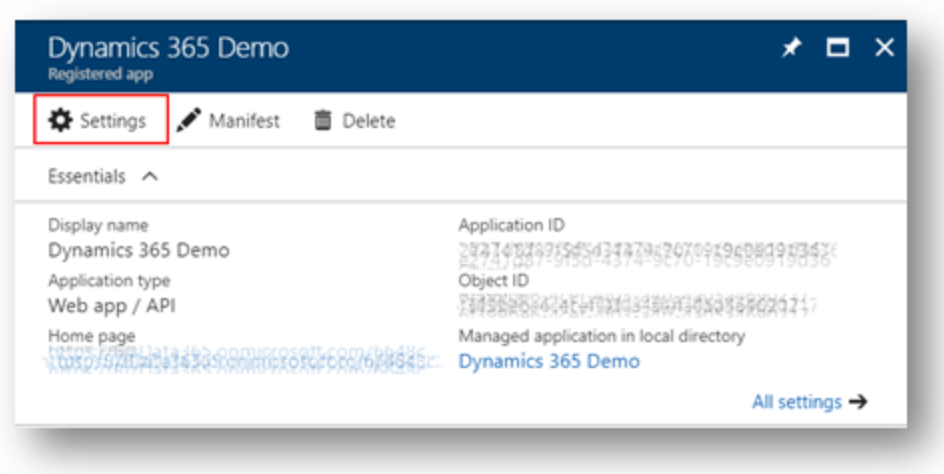Click the arrow beside All settings
944x474 pixels.
click(x=858, y=402)
